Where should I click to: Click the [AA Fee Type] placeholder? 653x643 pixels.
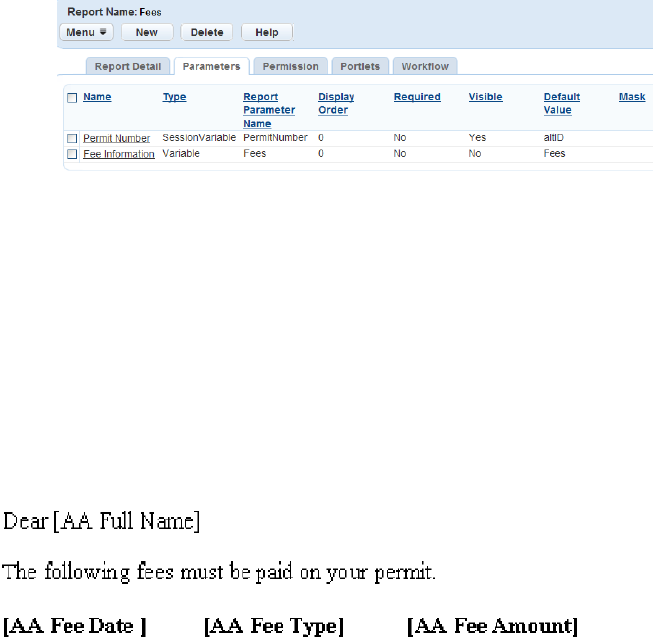click(274, 626)
